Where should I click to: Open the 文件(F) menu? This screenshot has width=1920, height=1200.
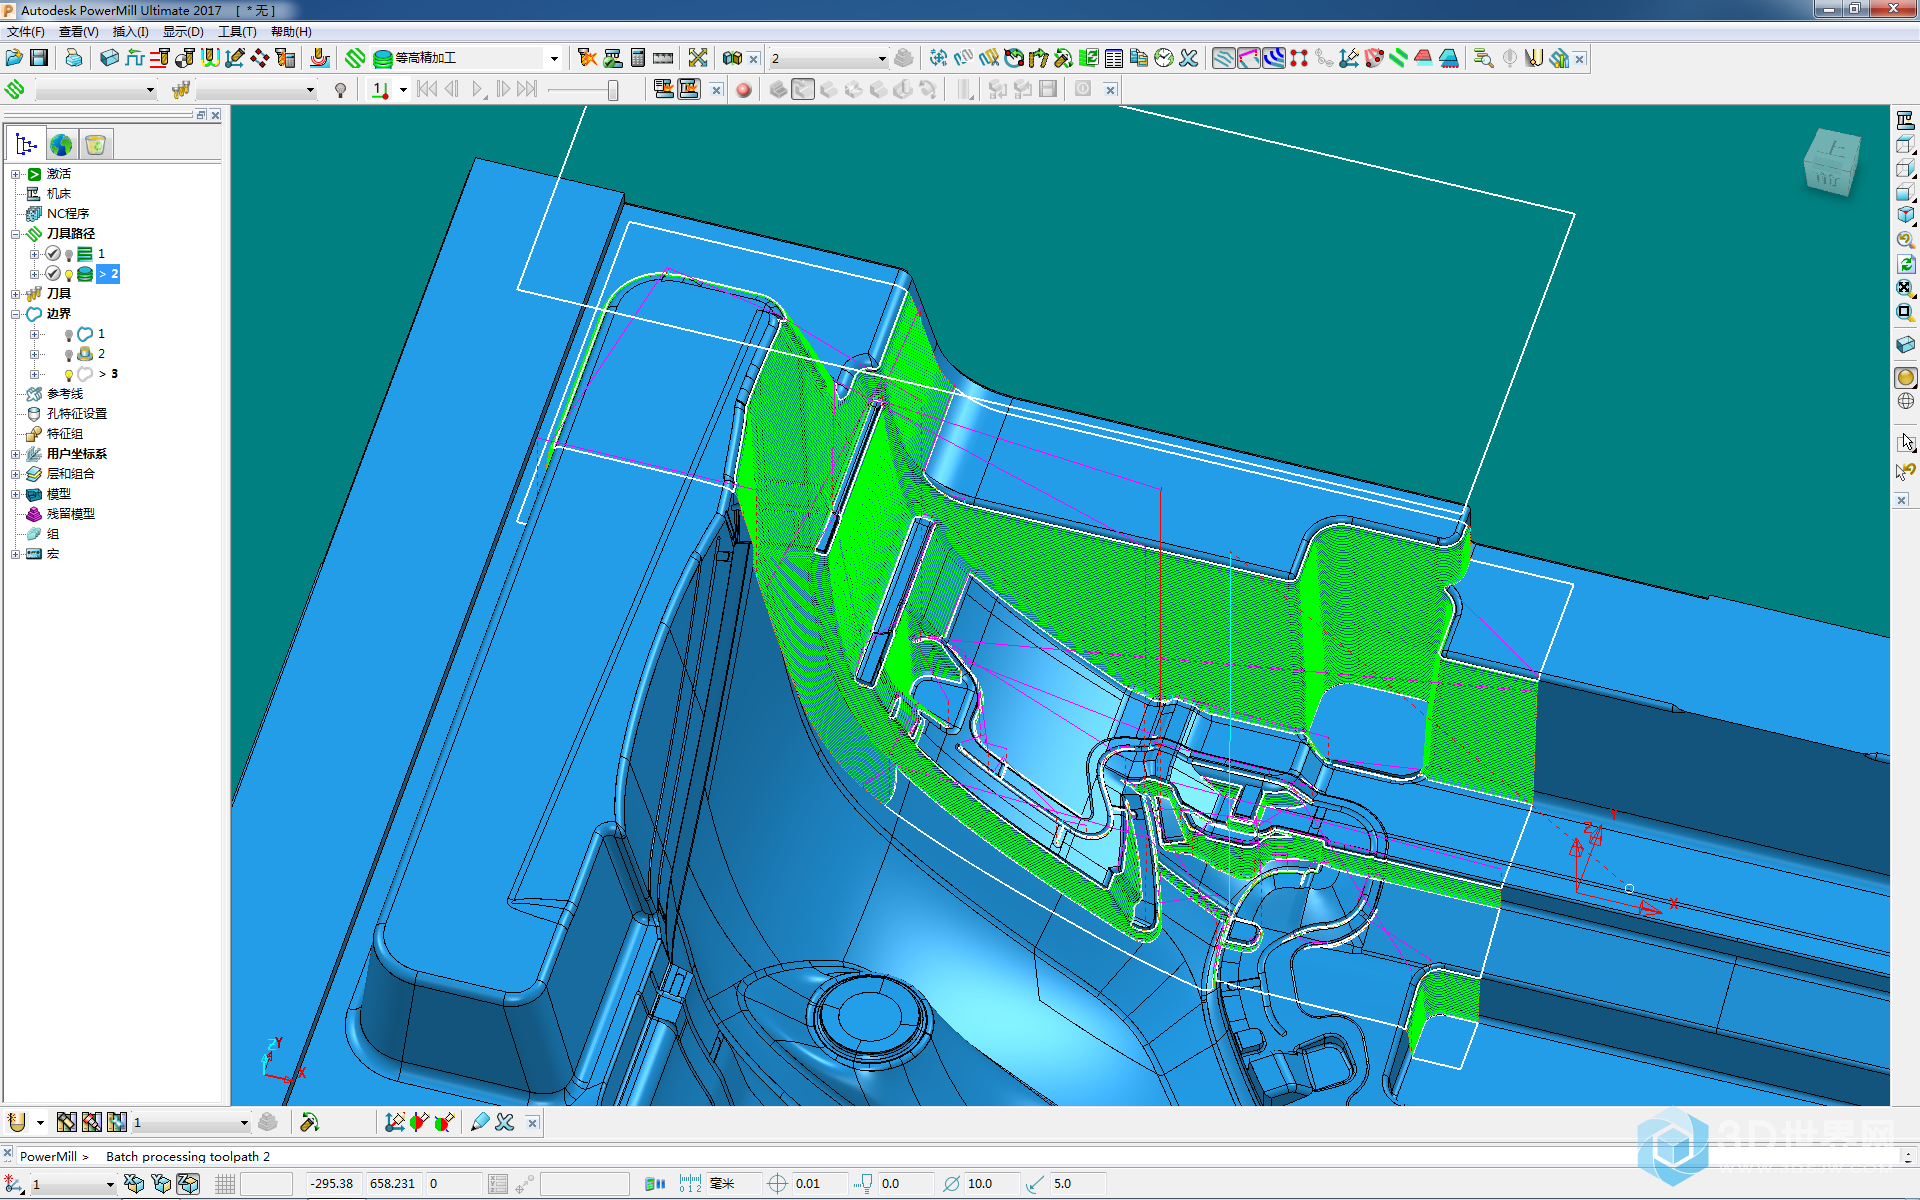26,32
